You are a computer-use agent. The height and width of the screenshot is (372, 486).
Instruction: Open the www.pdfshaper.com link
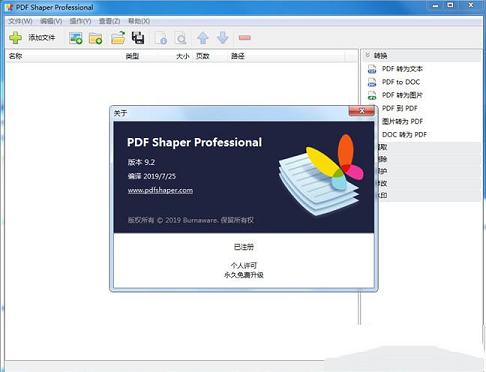(x=160, y=190)
